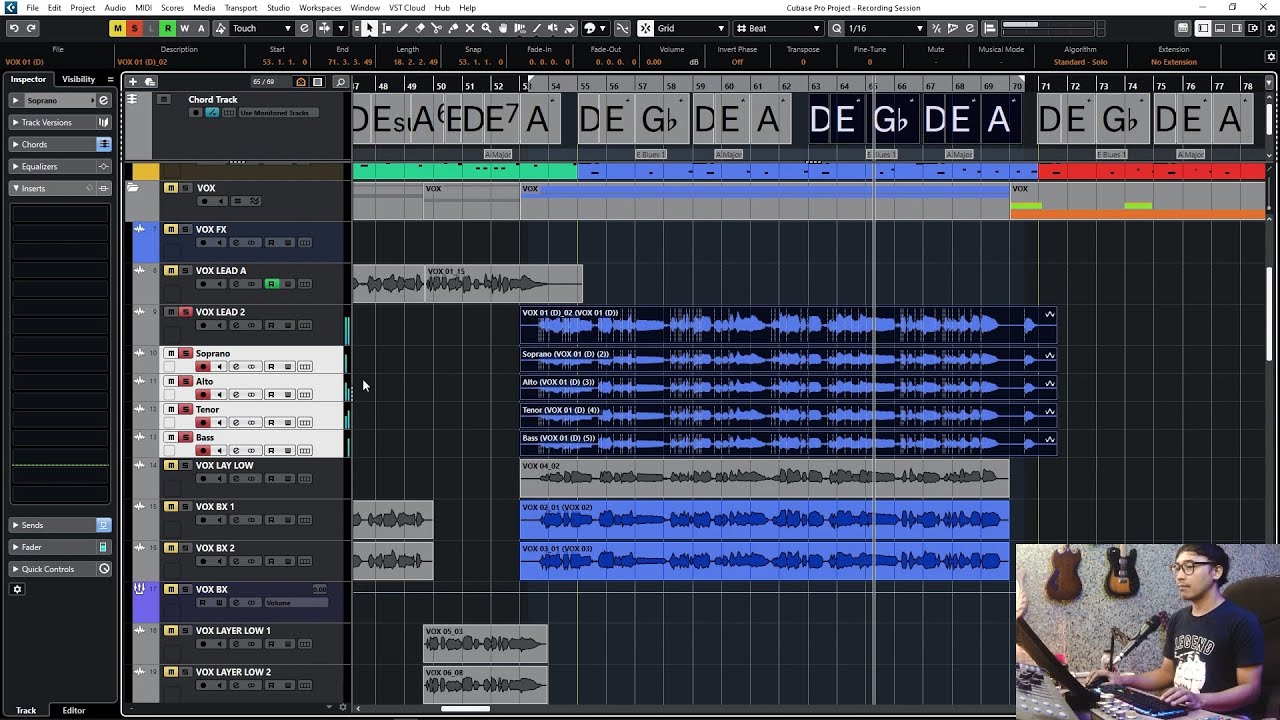Enable record on the Alto track
This screenshot has width=1280, height=720.
pyautogui.click(x=204, y=394)
